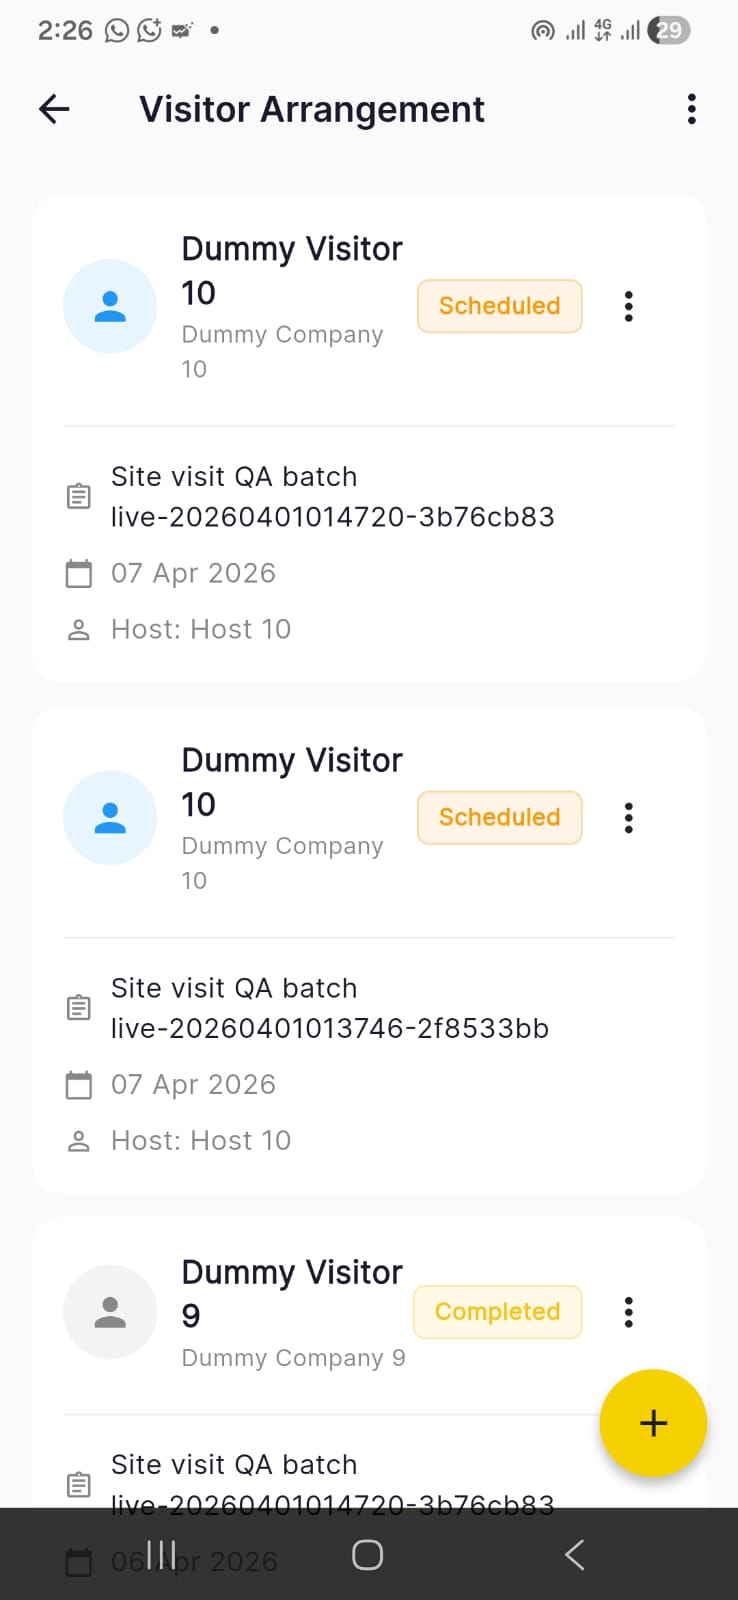Viewport: 738px width, 1600px height.
Task: Tap the second visitor's blue avatar icon
Action: 110,817
